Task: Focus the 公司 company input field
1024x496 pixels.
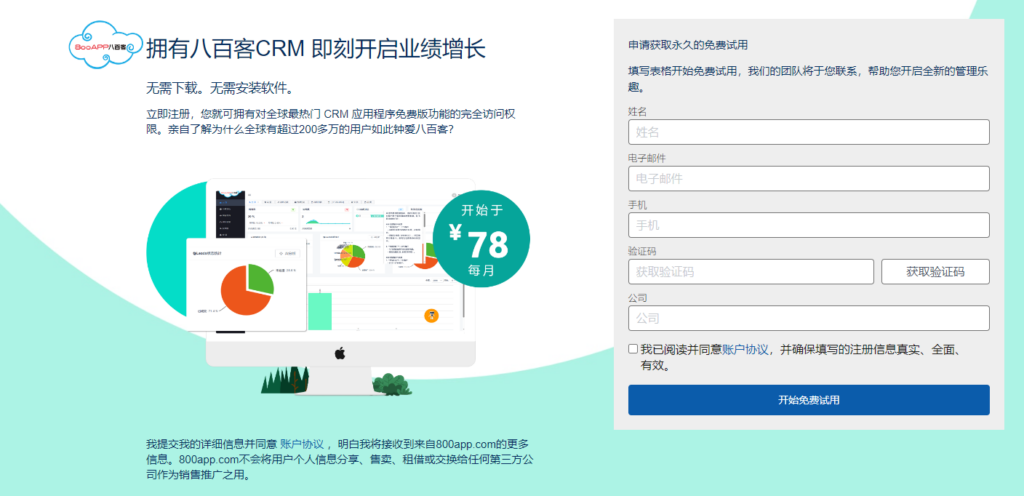Action: pos(808,318)
